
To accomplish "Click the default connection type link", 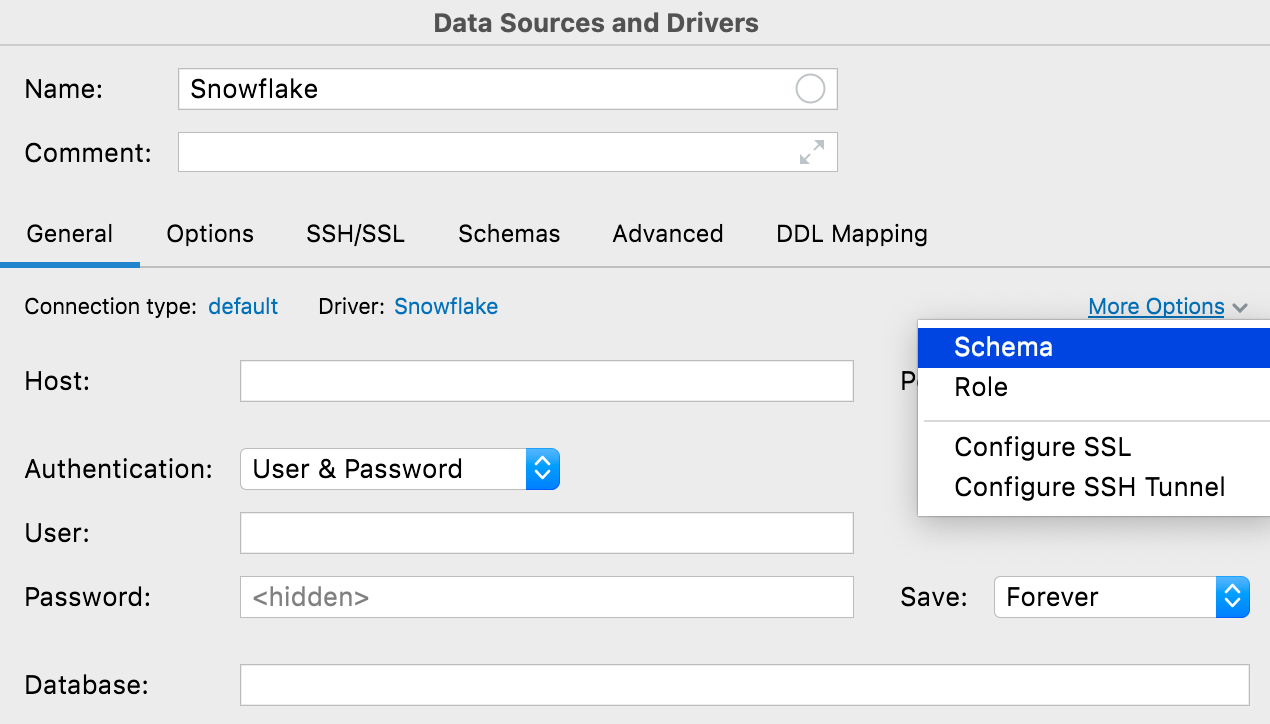I will 243,307.
